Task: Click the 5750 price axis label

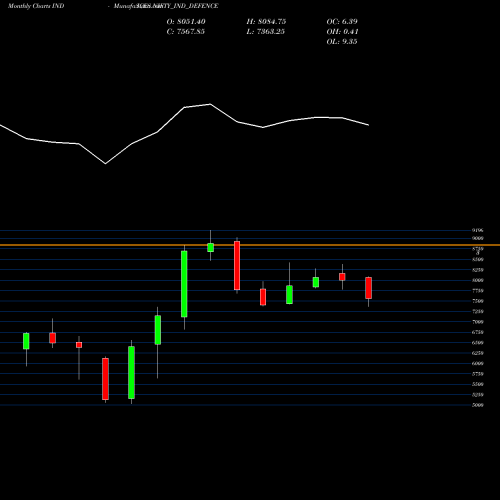Action: (478, 374)
